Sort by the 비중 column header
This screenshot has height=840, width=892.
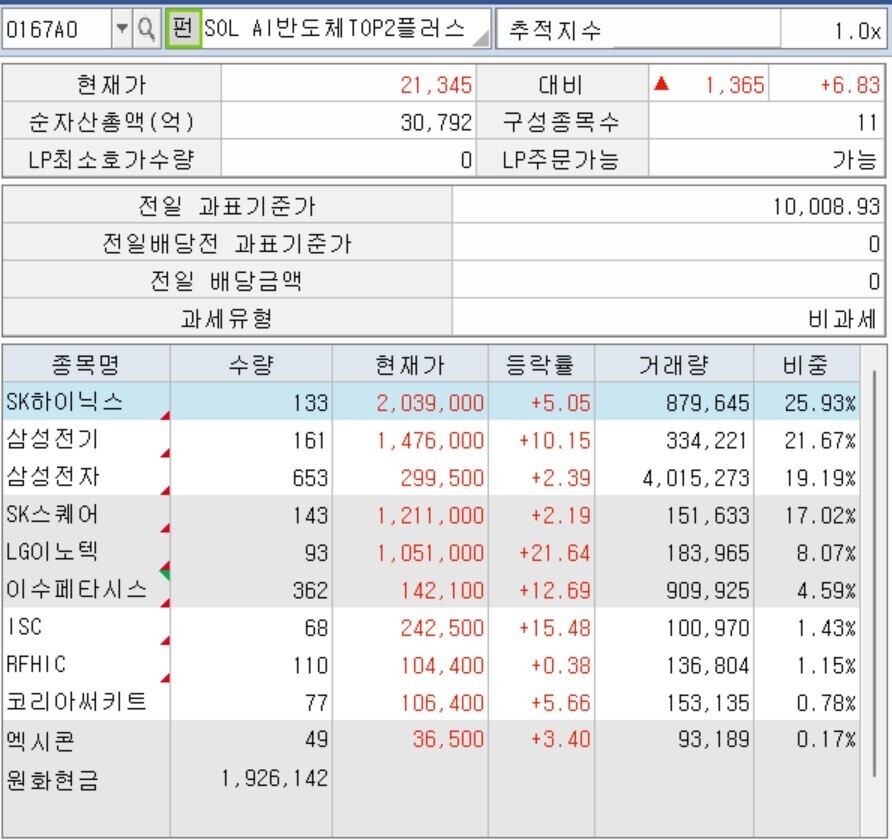coord(806,364)
